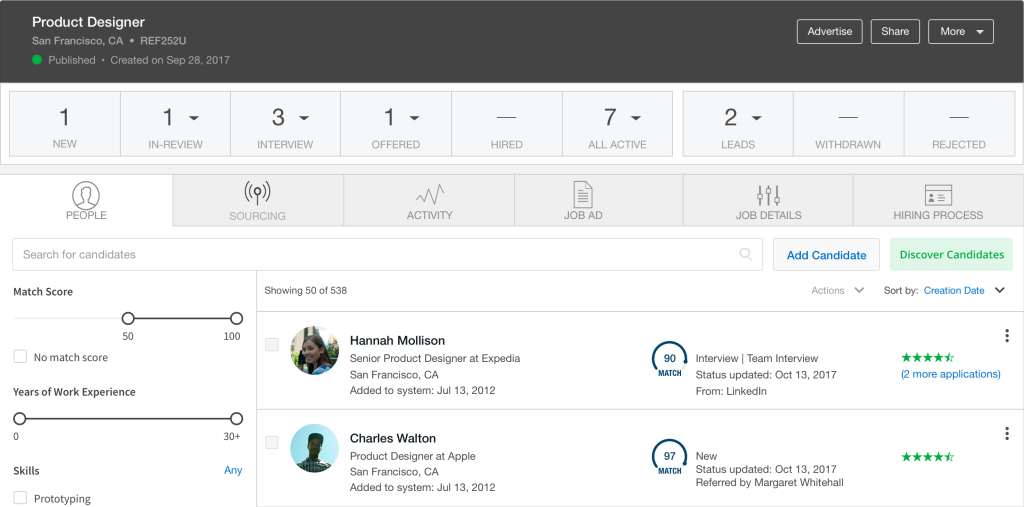Select the Interview stage count
The width and height of the screenshot is (1024, 507).
point(285,125)
